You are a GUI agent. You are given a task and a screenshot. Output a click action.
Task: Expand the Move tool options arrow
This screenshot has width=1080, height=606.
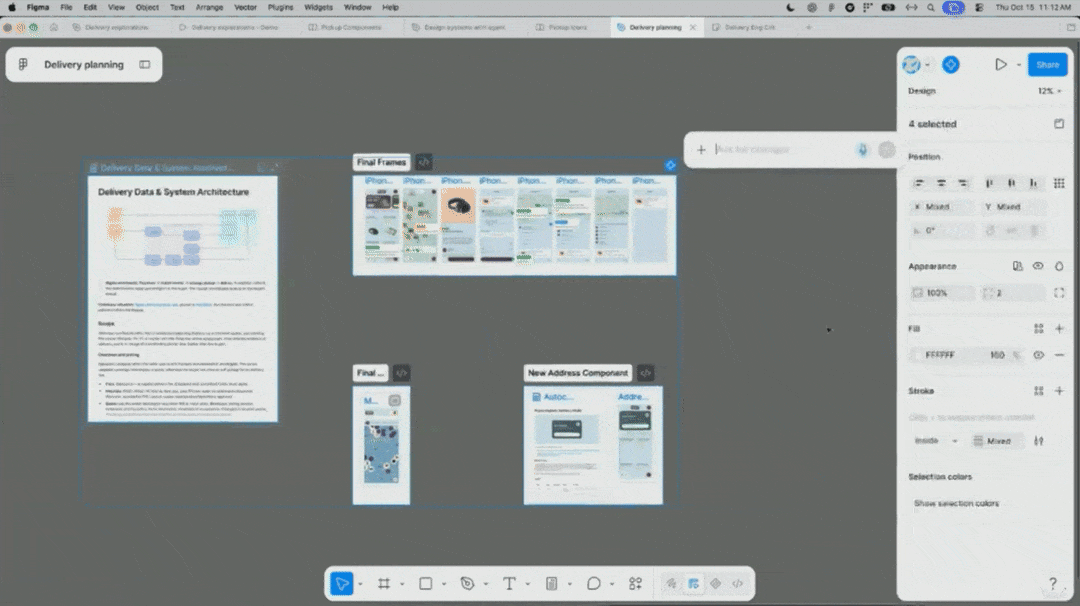360,585
